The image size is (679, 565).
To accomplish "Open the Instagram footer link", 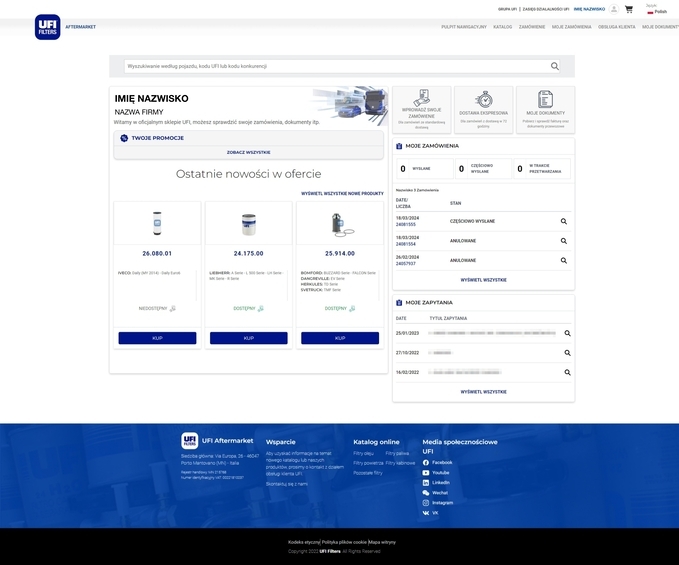I will click(x=441, y=502).
